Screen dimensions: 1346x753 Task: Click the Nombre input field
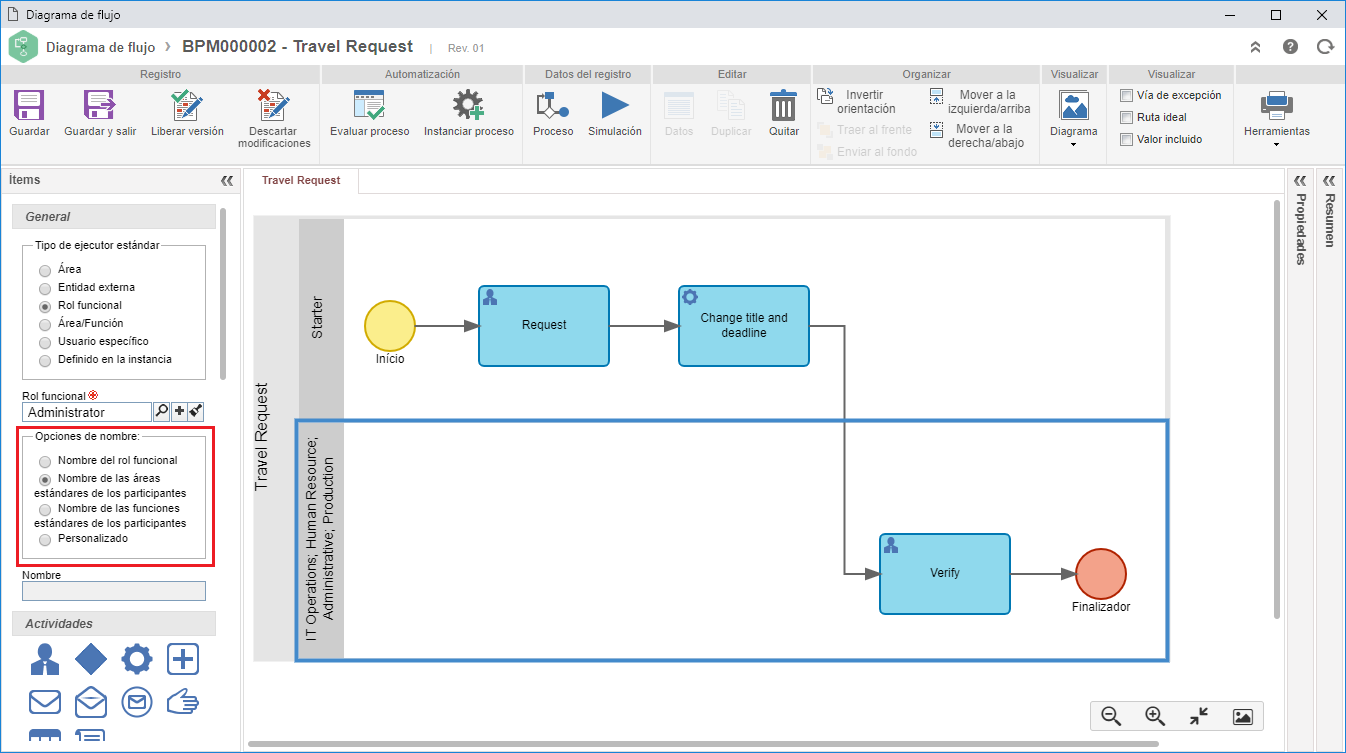[x=114, y=591]
